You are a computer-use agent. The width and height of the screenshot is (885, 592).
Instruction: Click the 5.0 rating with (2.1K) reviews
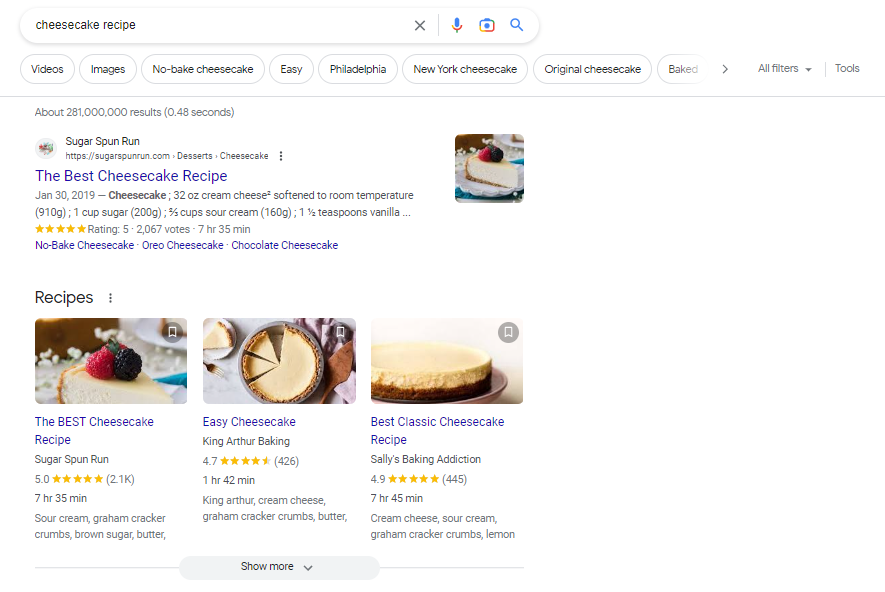point(85,479)
